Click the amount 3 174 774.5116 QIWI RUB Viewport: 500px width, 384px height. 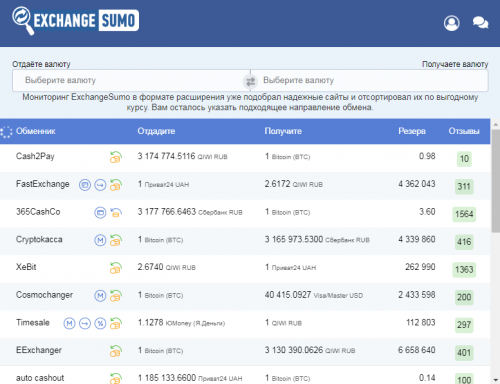click(x=182, y=156)
